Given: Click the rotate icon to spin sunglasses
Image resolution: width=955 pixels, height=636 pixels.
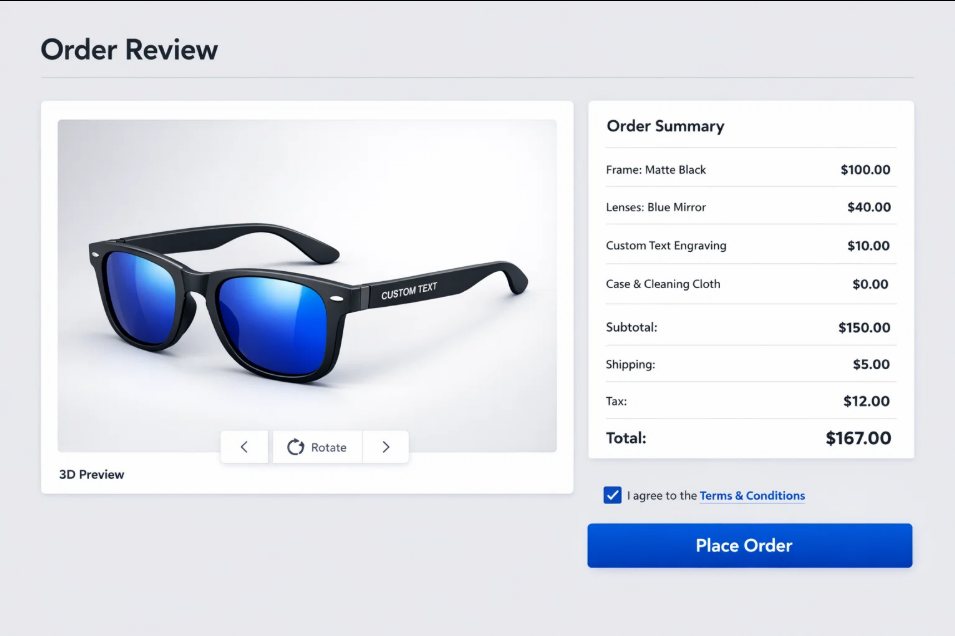Looking at the screenshot, I should [x=297, y=447].
